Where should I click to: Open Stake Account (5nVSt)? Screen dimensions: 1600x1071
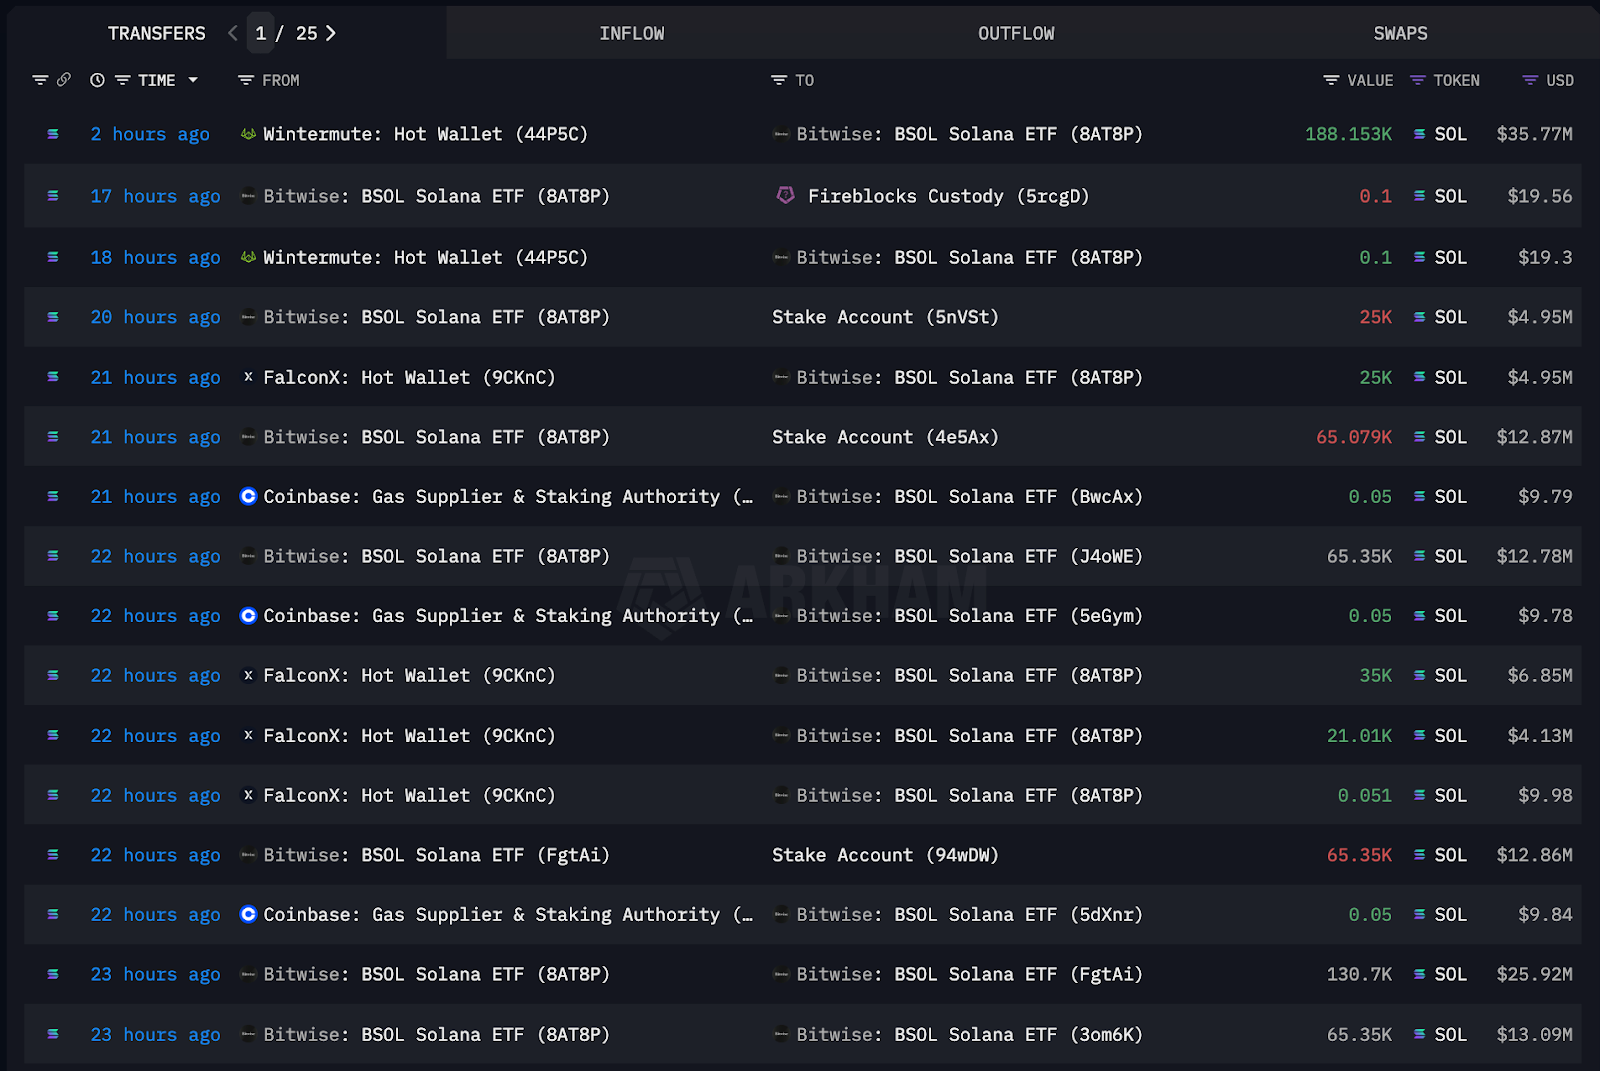coord(885,317)
